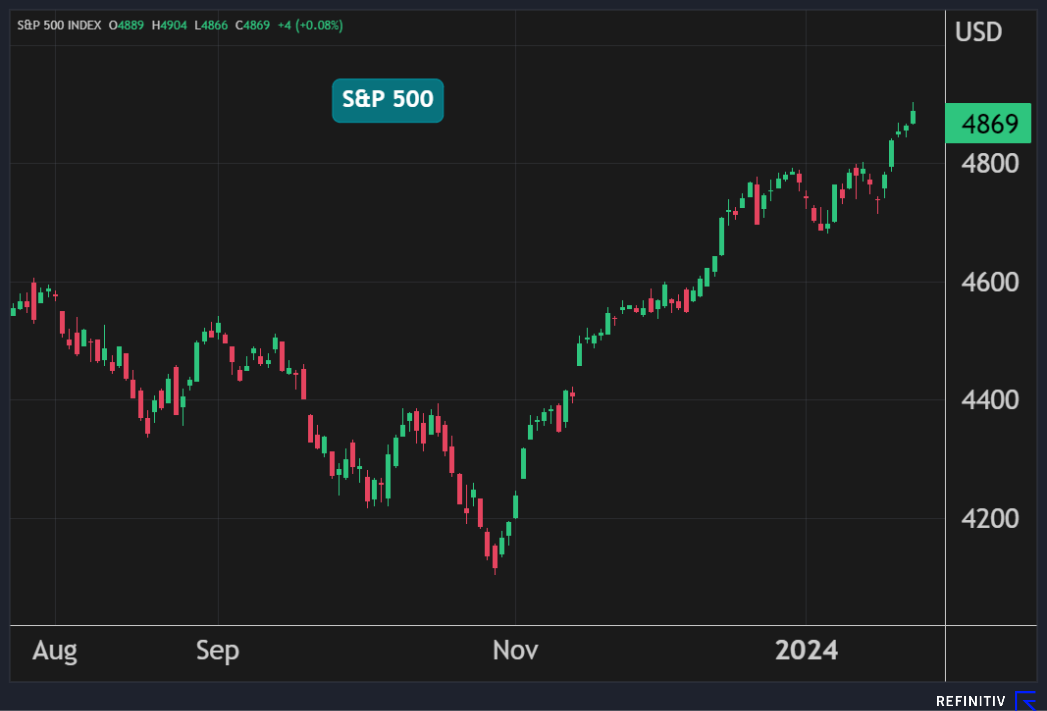
Task: Click the 4400 price axis label
Action: [x=988, y=400]
